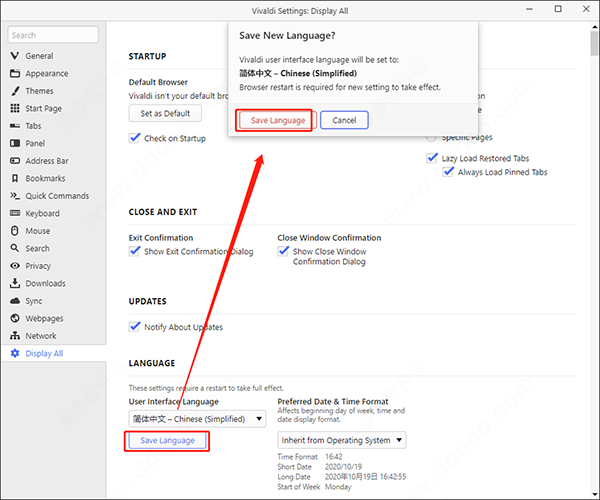Click Set as Default button
600x500 pixels.
(x=165, y=113)
